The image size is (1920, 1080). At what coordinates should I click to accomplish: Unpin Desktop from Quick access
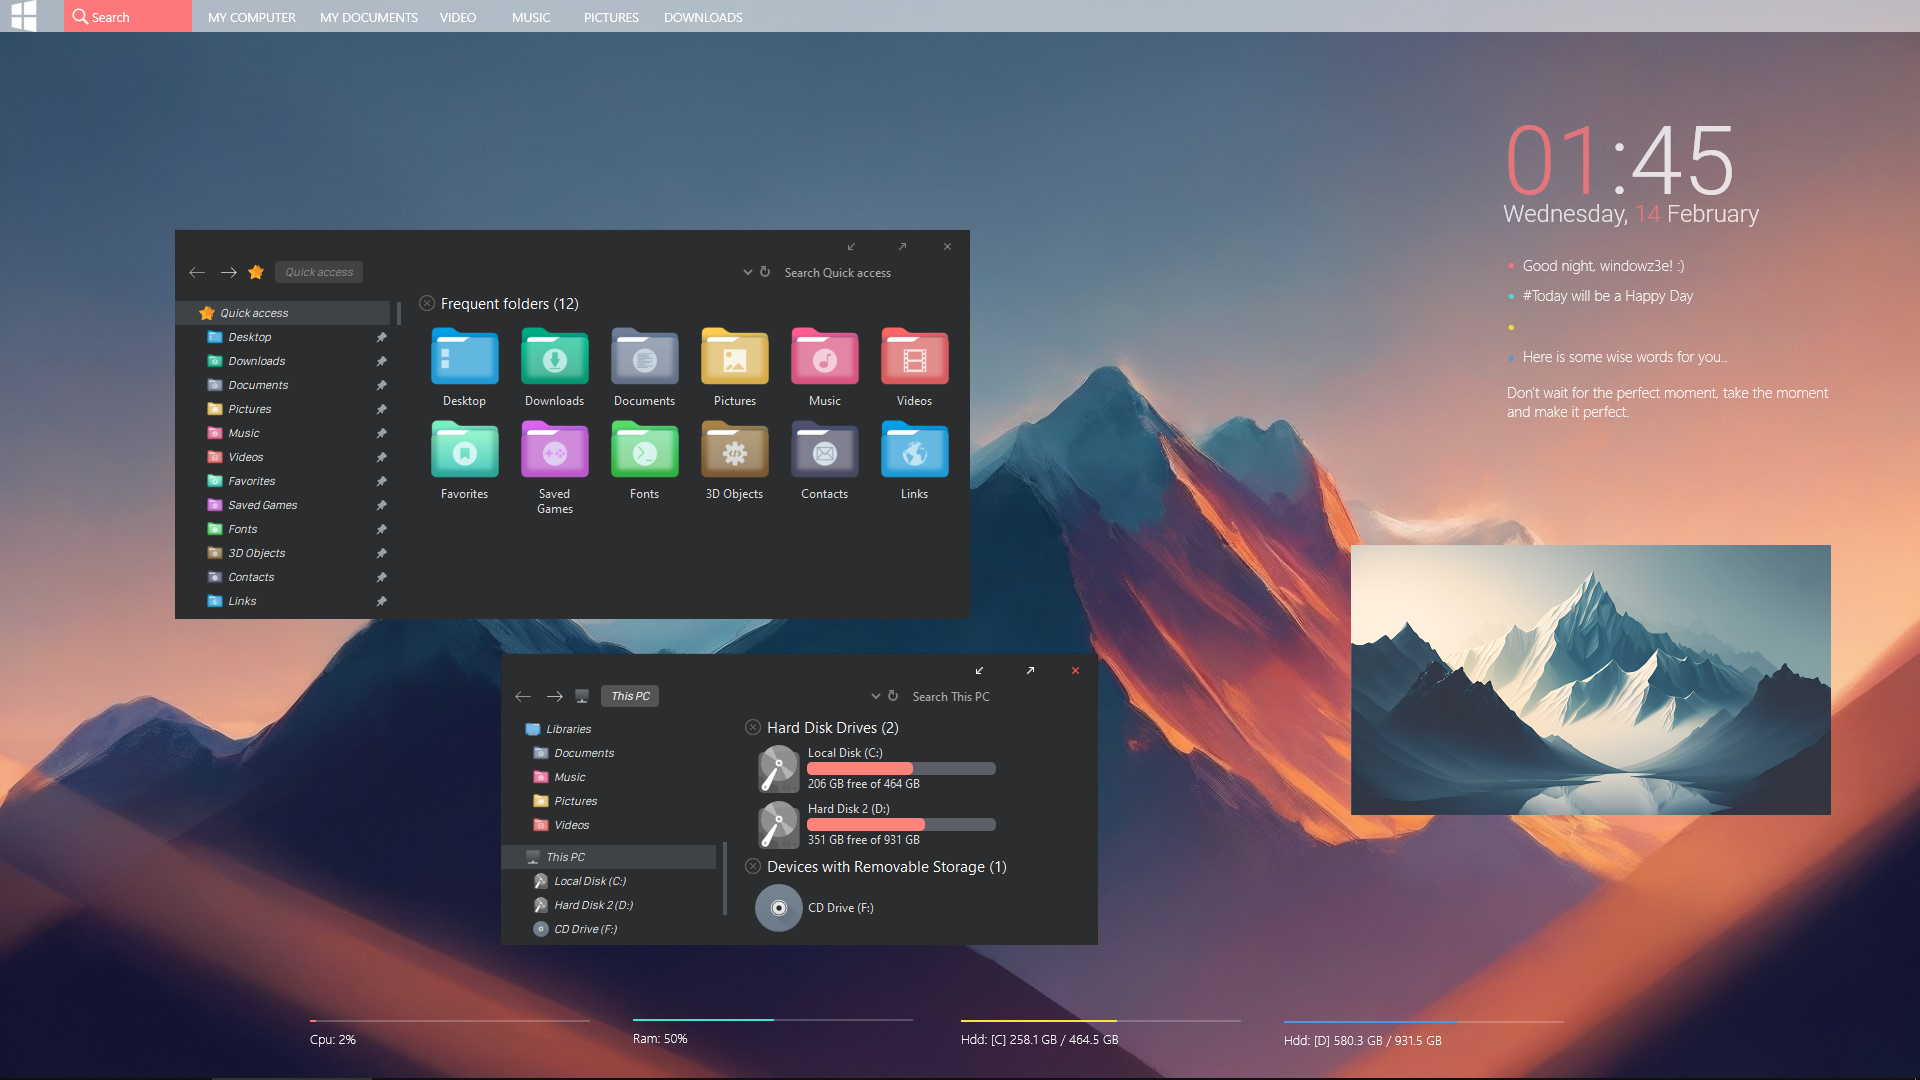381,337
